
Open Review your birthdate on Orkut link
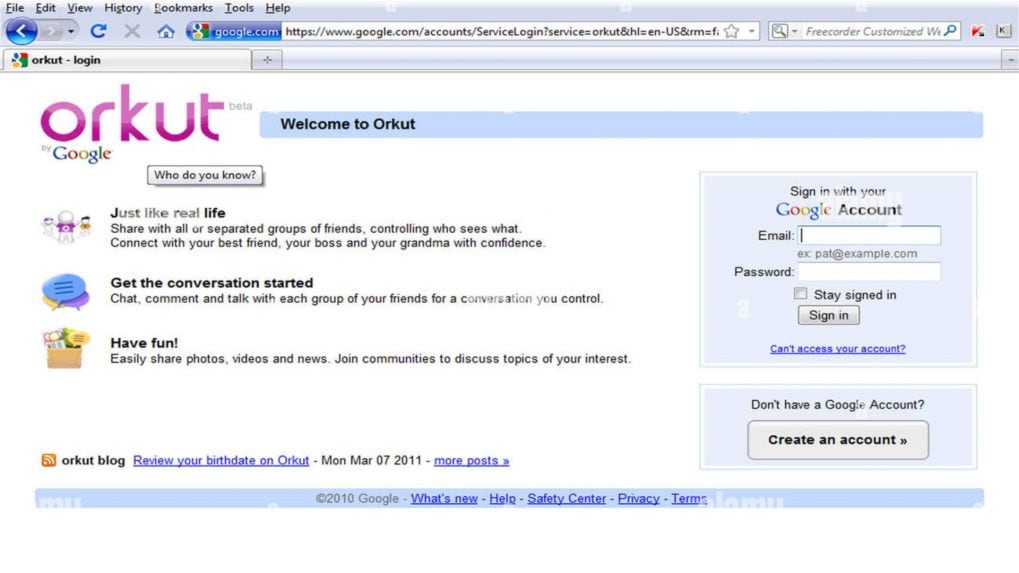tap(221, 461)
